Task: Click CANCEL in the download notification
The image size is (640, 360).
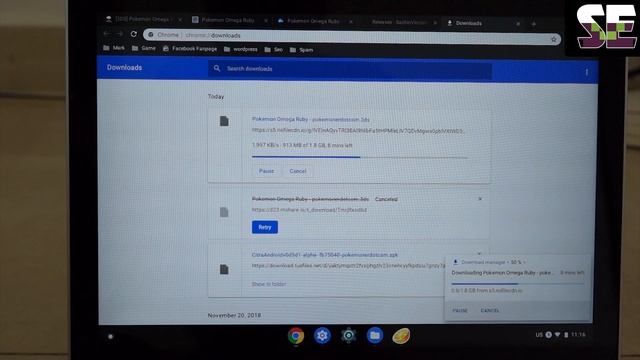Action: click(490, 311)
